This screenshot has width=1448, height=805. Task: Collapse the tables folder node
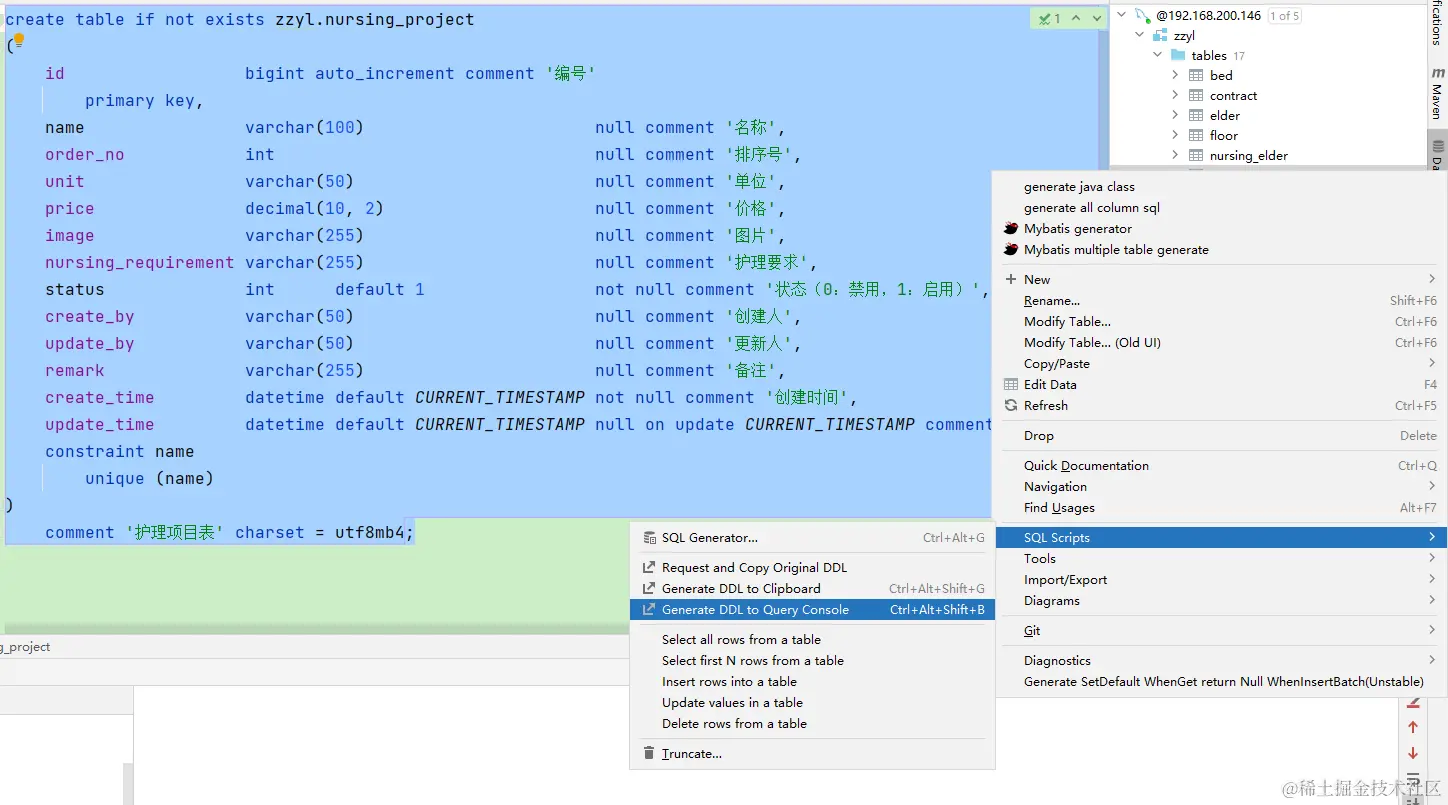click(x=1158, y=56)
